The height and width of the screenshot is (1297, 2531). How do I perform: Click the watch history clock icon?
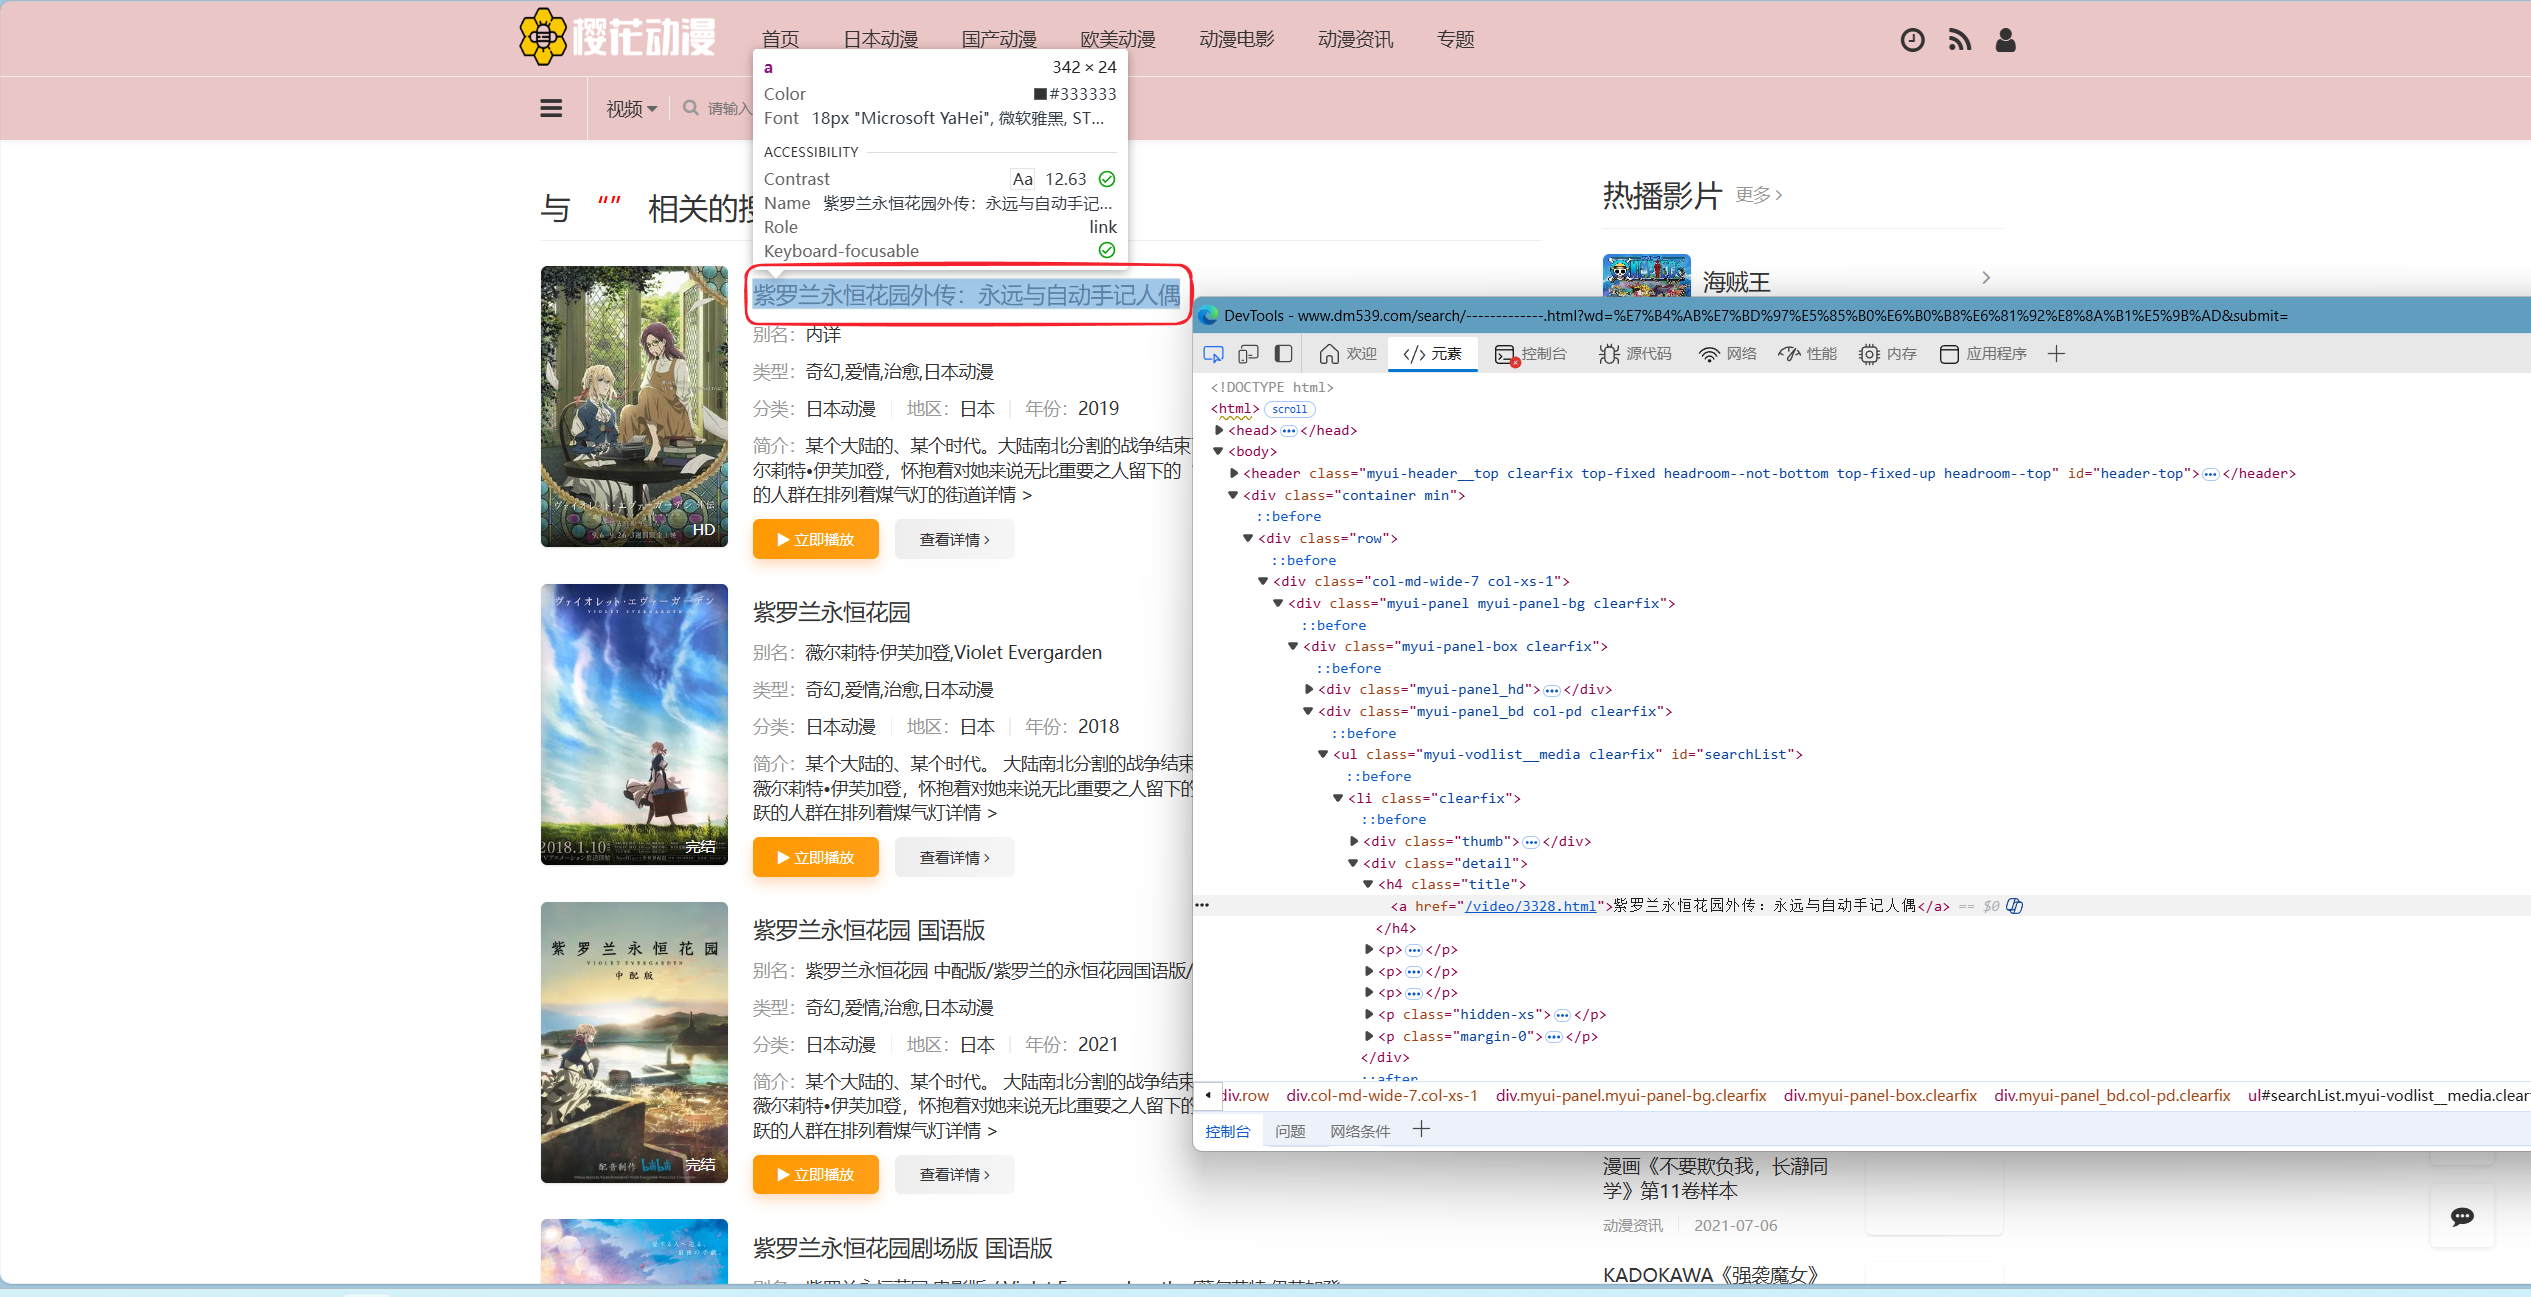point(1912,40)
